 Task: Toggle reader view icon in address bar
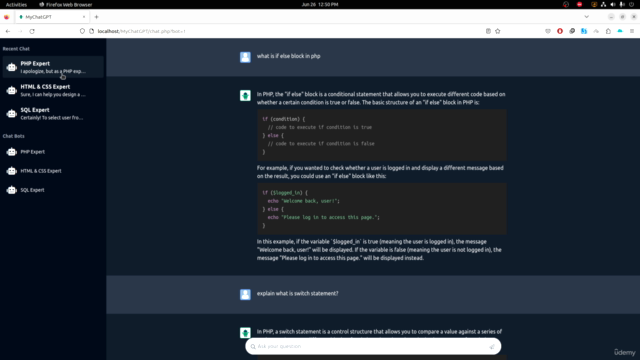pos(488,31)
